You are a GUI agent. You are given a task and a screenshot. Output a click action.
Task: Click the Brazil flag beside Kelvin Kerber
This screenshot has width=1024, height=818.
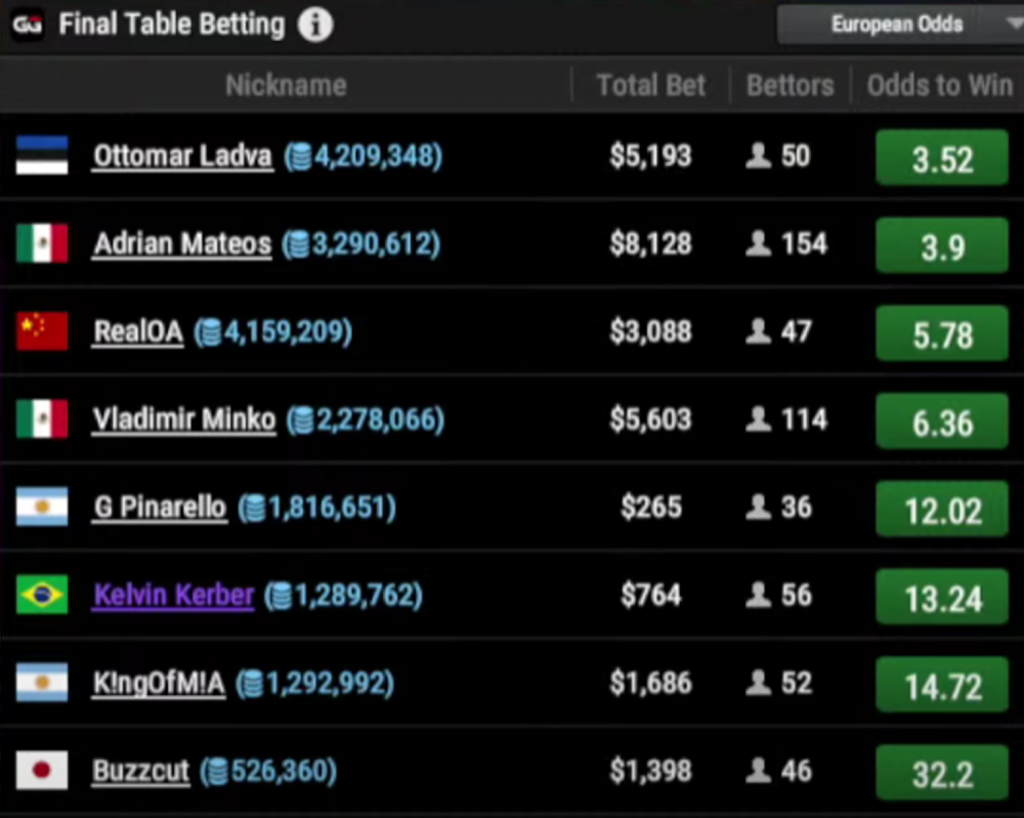42,595
